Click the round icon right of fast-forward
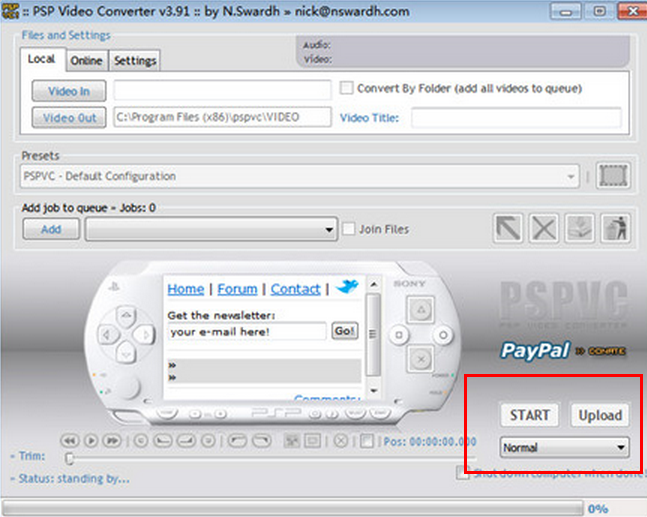This screenshot has height=517, width=647. [x=140, y=441]
